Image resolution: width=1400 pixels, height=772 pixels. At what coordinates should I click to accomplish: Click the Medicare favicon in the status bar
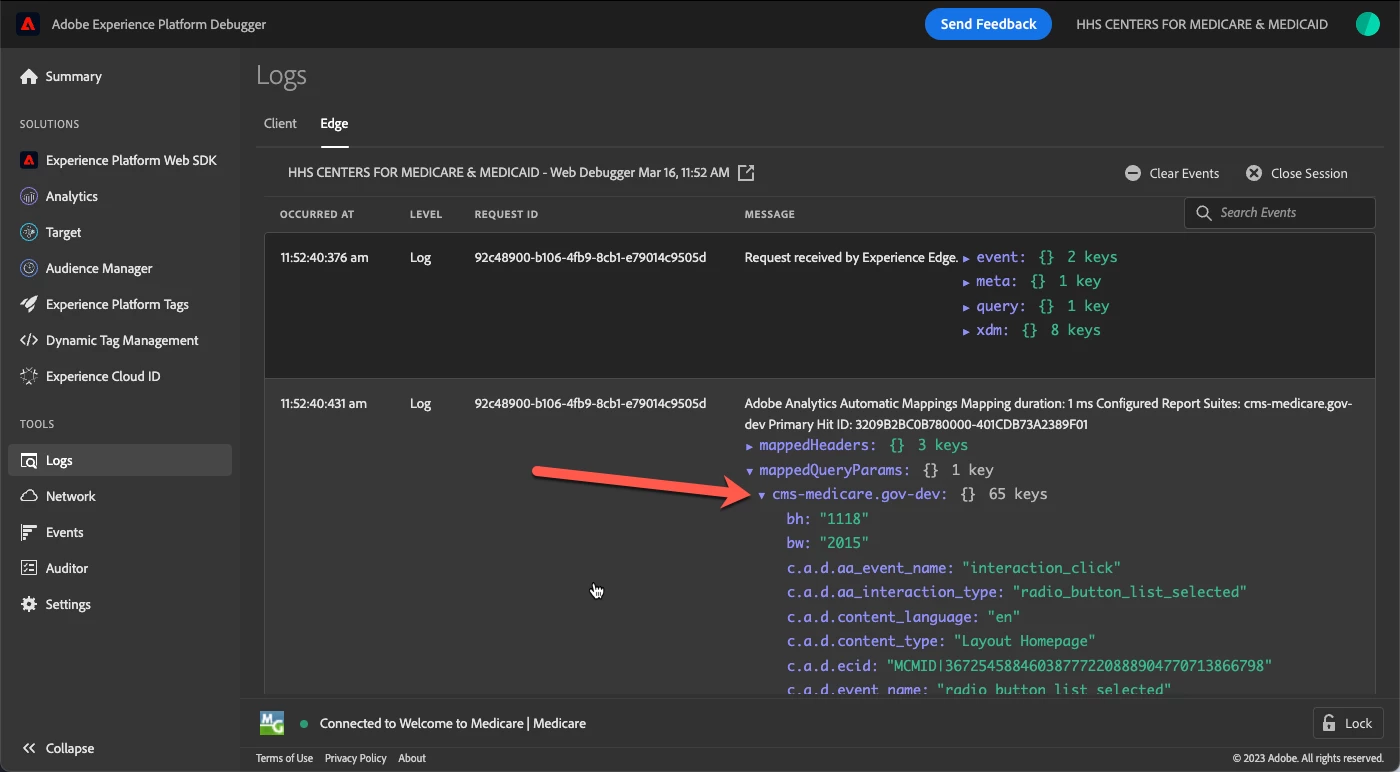(x=272, y=723)
